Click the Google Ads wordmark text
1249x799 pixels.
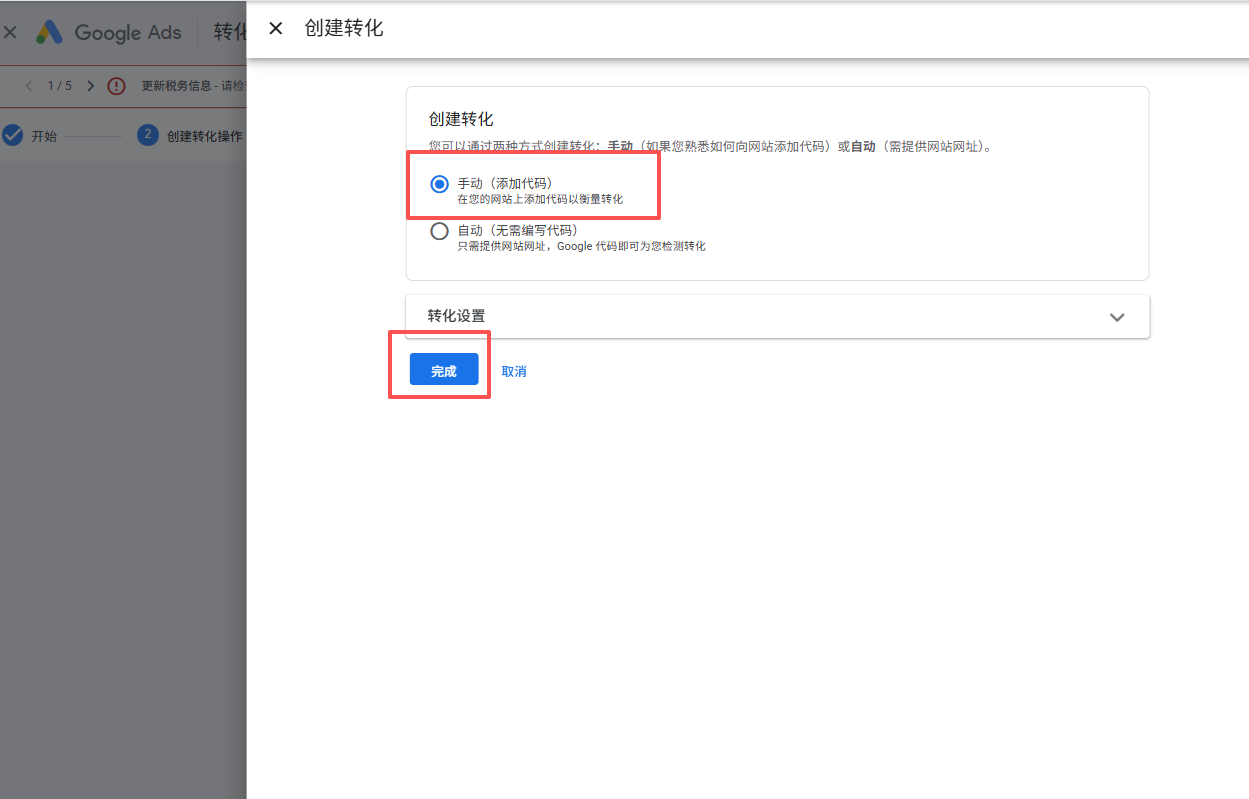tap(128, 32)
